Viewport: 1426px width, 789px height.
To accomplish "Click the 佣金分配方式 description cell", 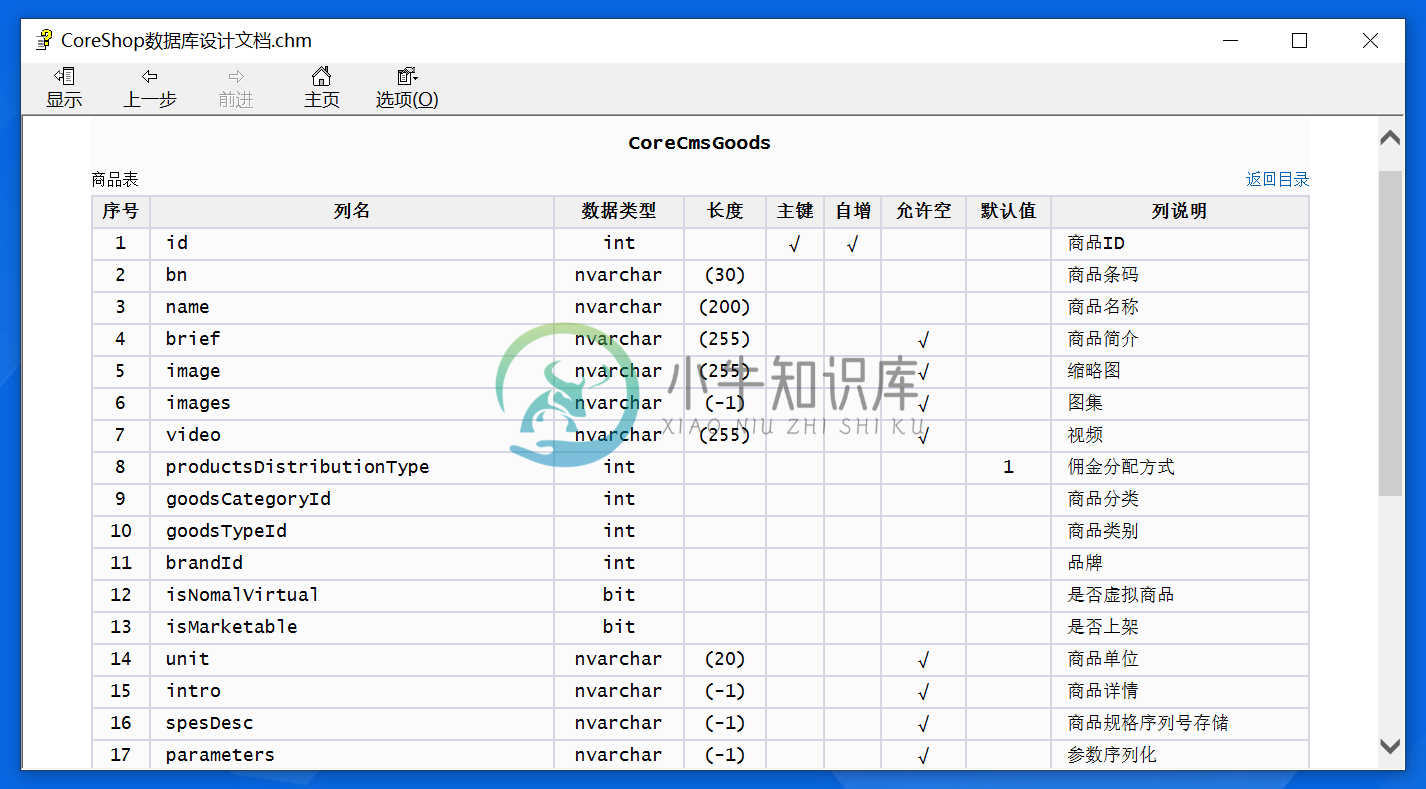I will tap(1179, 467).
